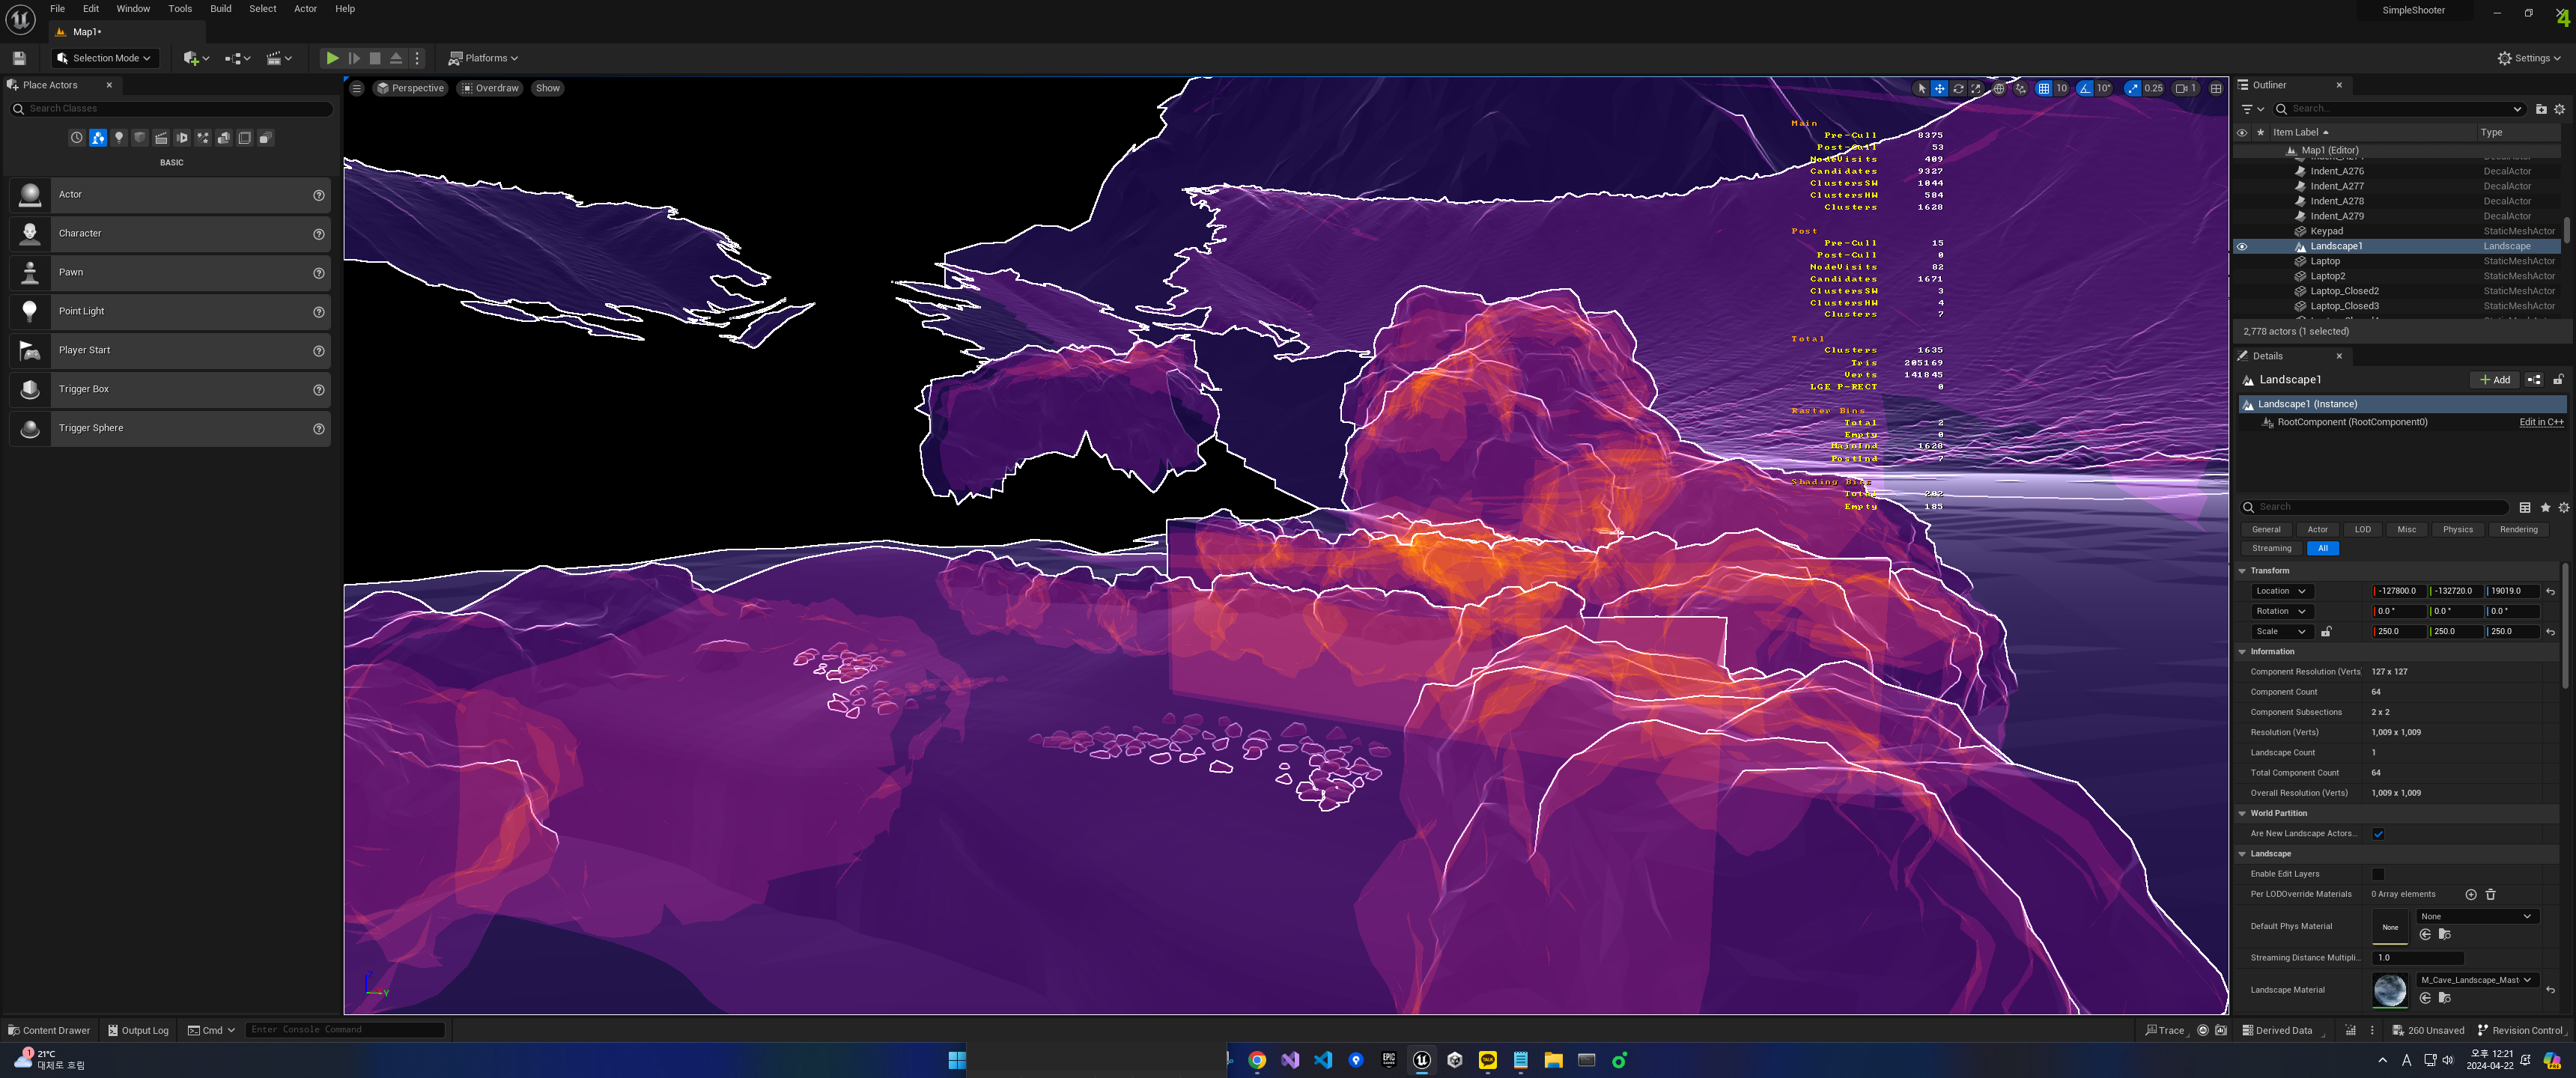
Task: Select the scale transform tool in viewport
Action: 1976,88
